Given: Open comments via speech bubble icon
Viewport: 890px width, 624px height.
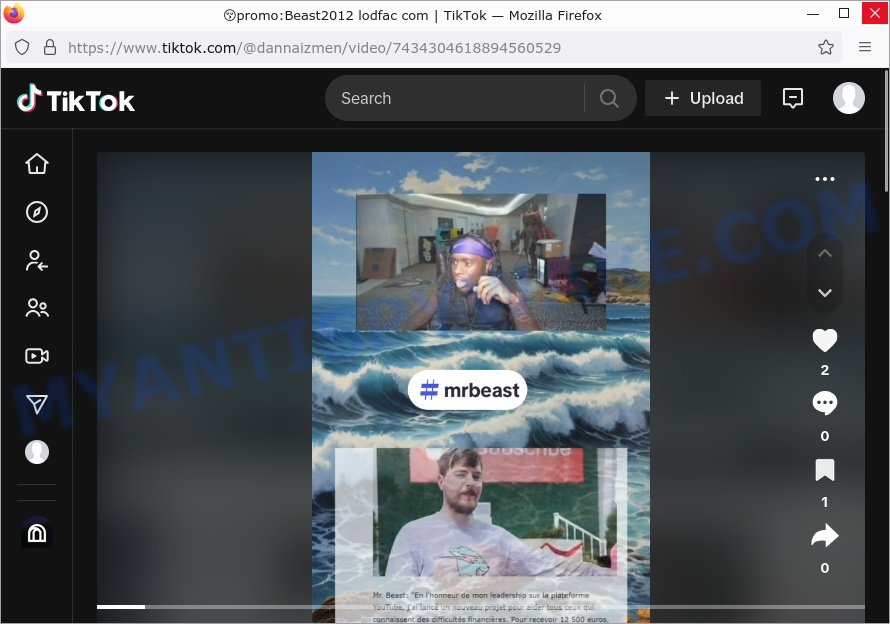Looking at the screenshot, I should pyautogui.click(x=825, y=403).
